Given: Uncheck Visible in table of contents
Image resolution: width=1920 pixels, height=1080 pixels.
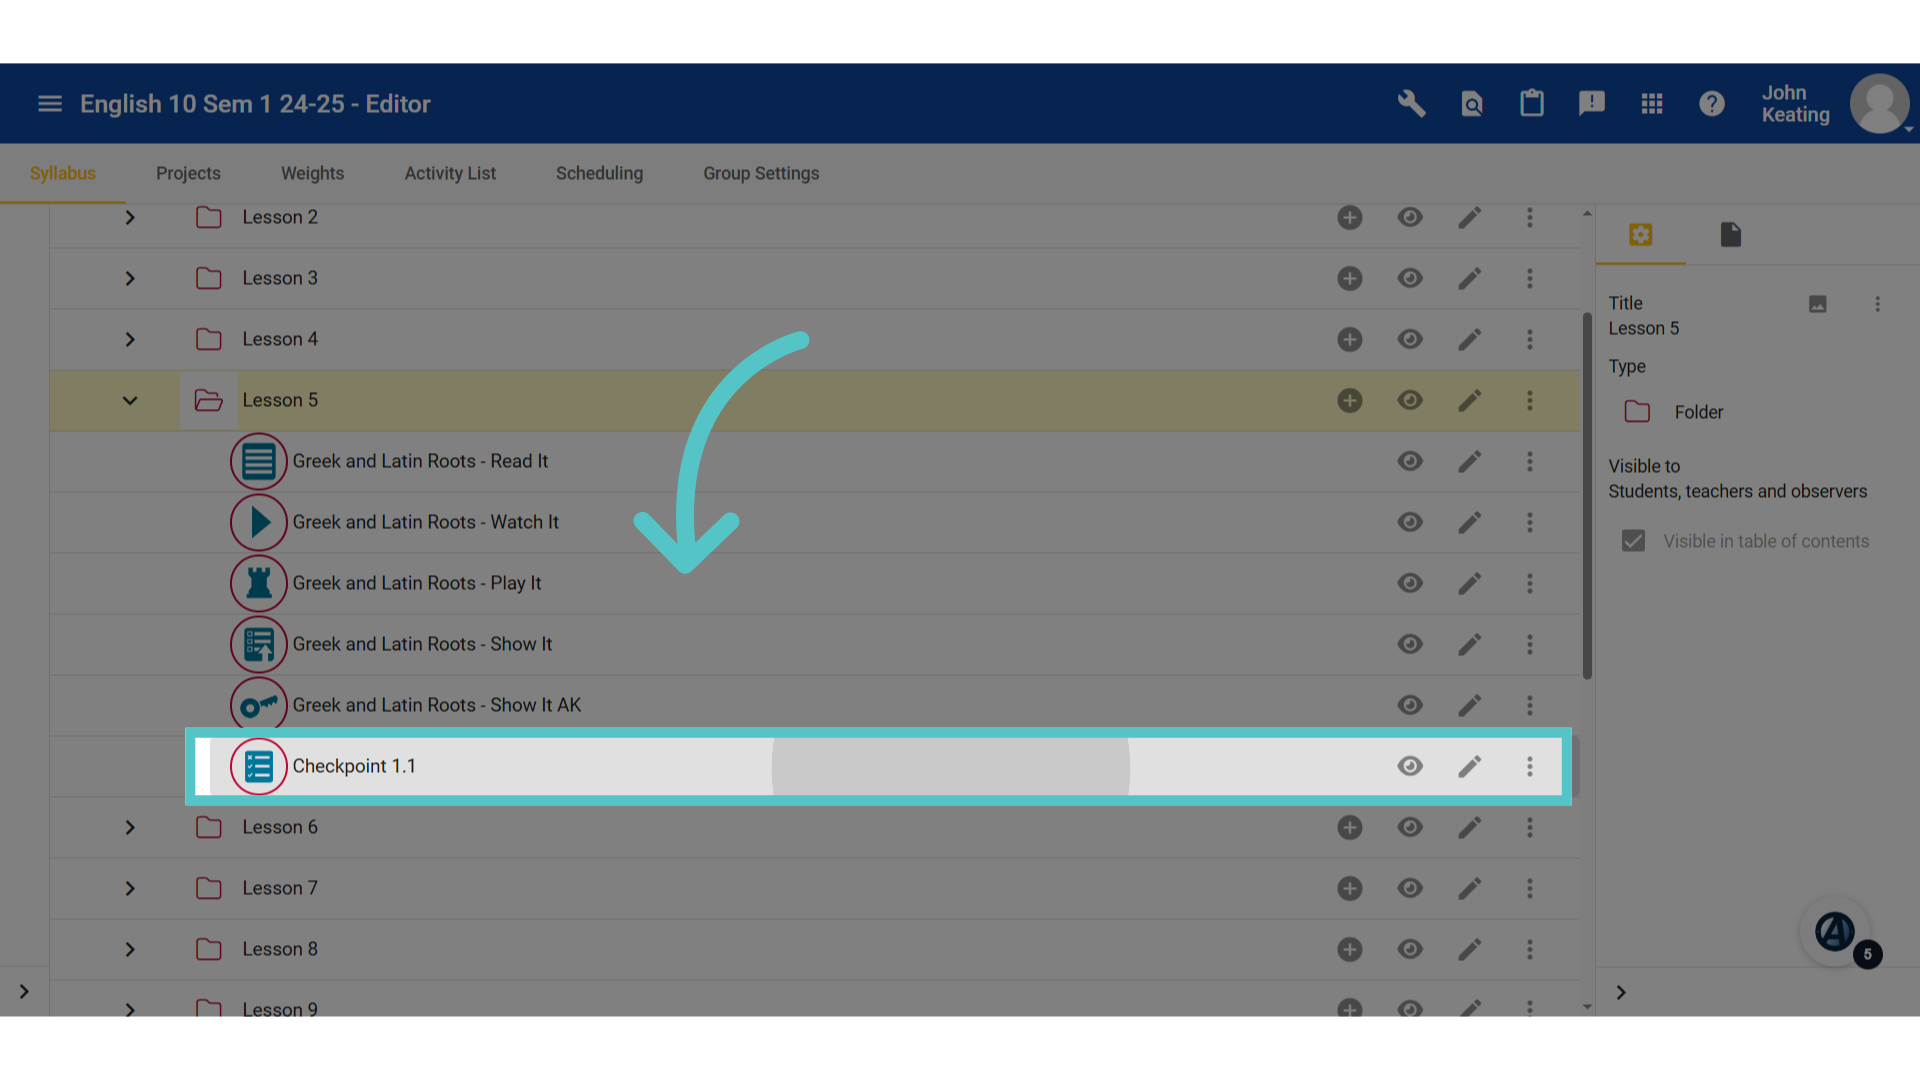Looking at the screenshot, I should (x=1633, y=540).
